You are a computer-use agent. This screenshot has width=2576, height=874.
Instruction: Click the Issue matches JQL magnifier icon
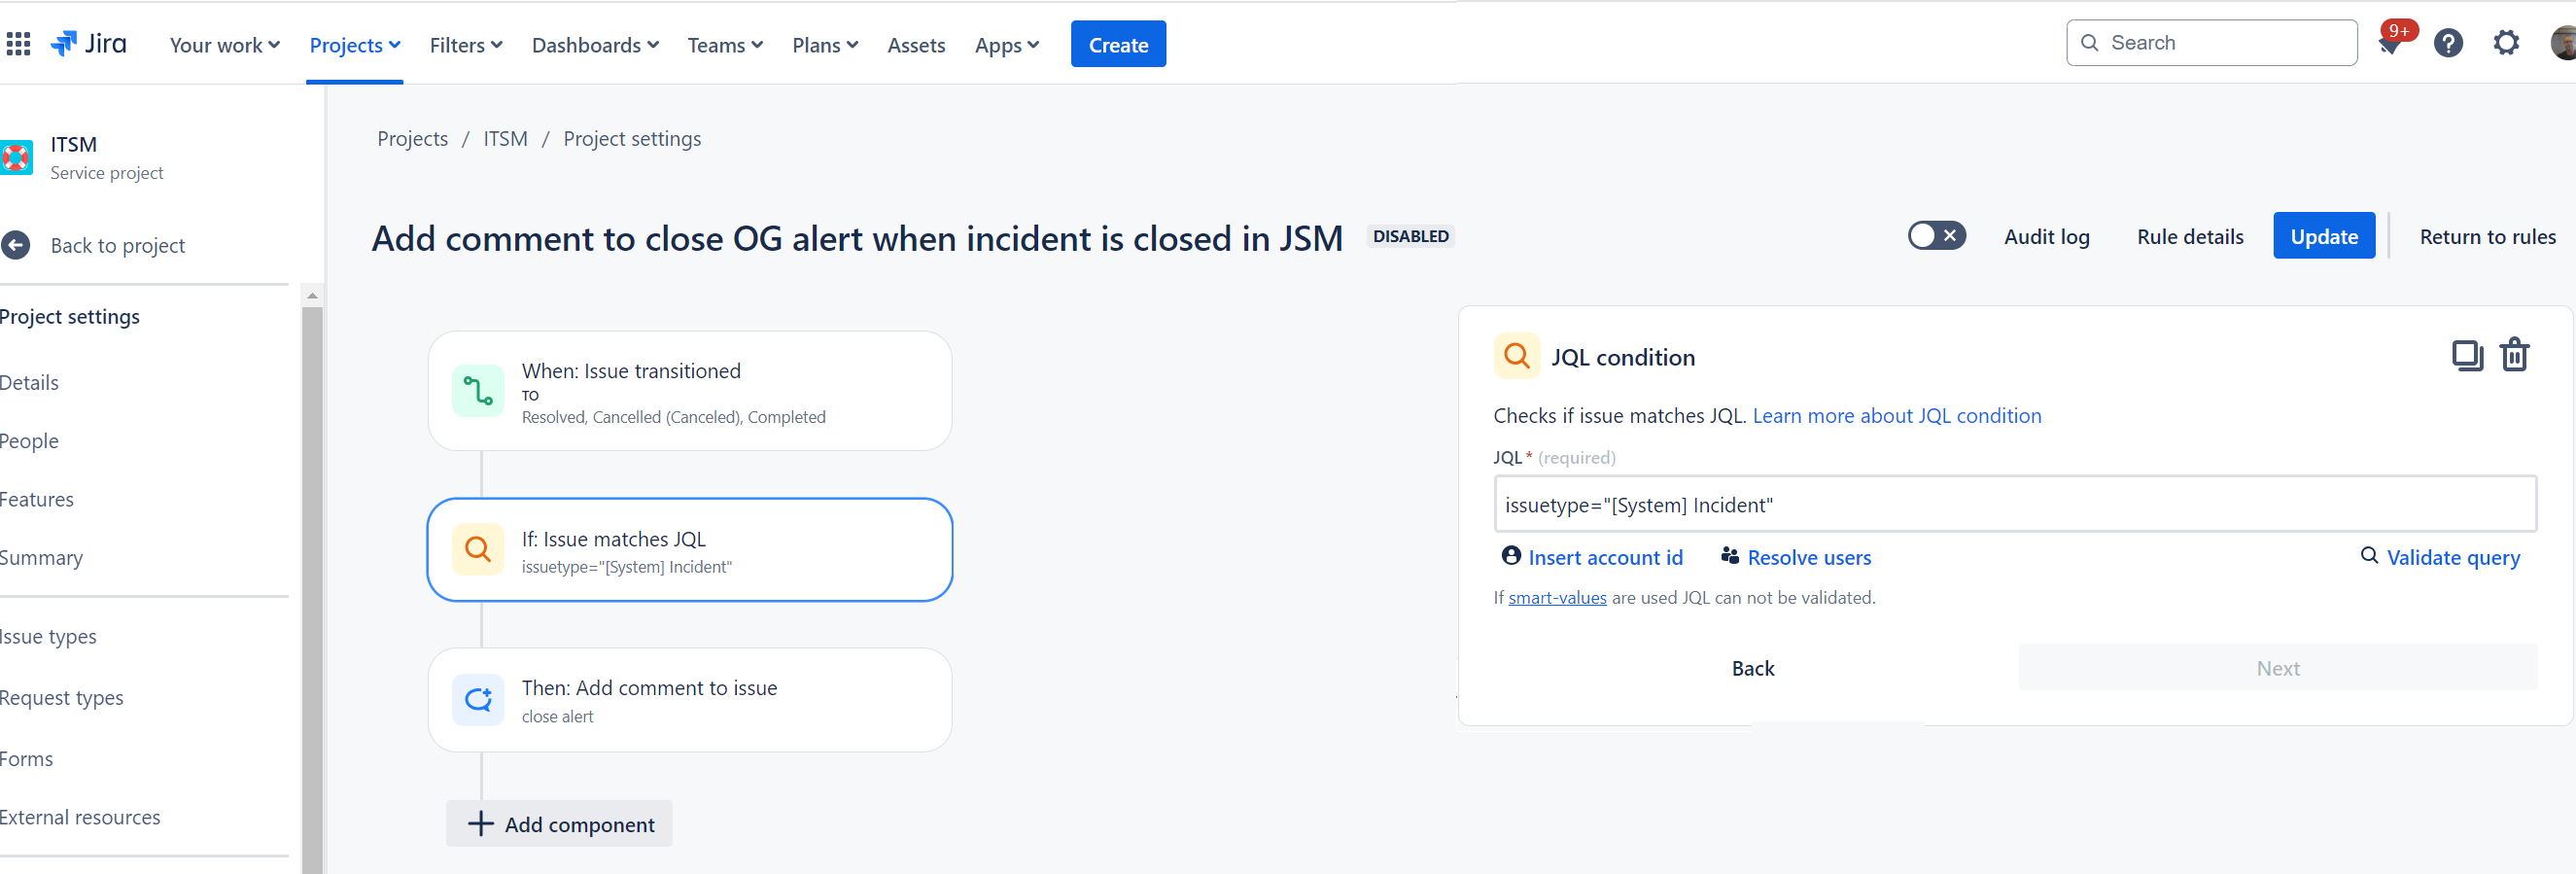click(478, 549)
